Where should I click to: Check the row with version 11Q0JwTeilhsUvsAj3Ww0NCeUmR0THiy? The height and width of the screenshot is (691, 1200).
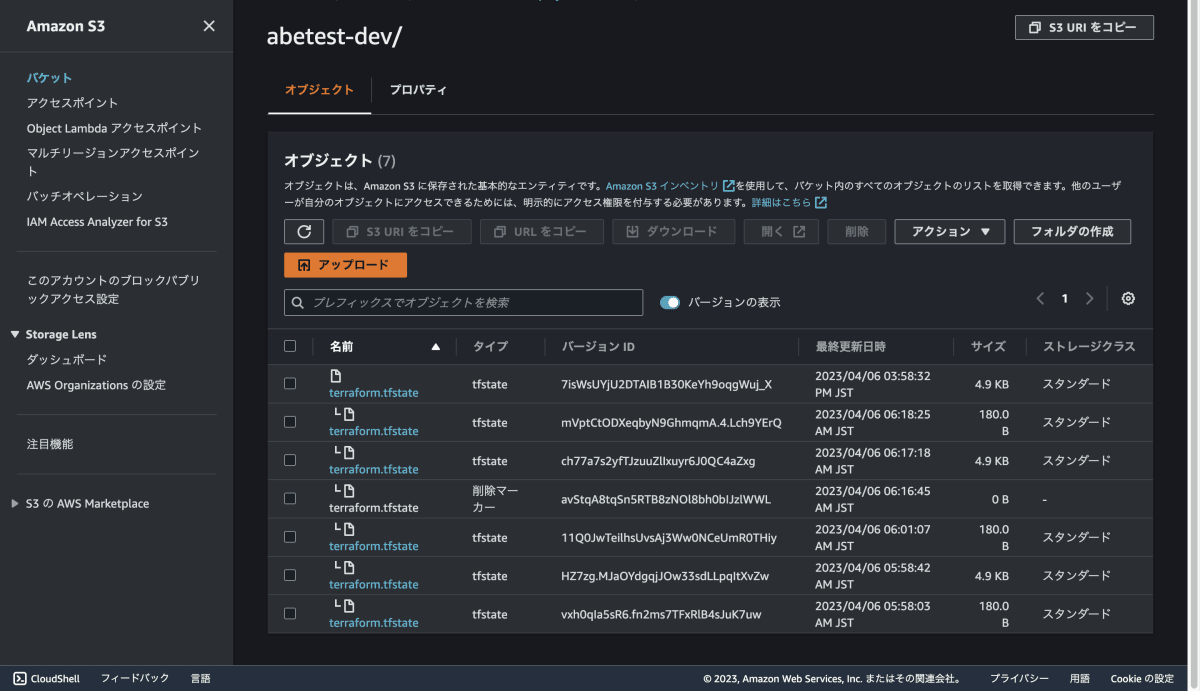click(290, 537)
